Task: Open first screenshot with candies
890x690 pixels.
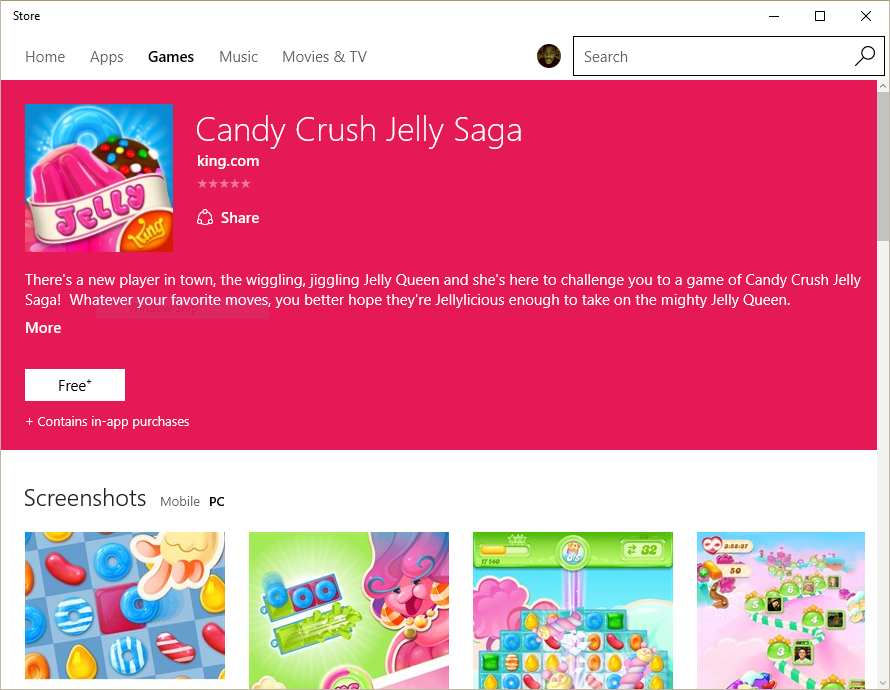Action: coord(125,606)
